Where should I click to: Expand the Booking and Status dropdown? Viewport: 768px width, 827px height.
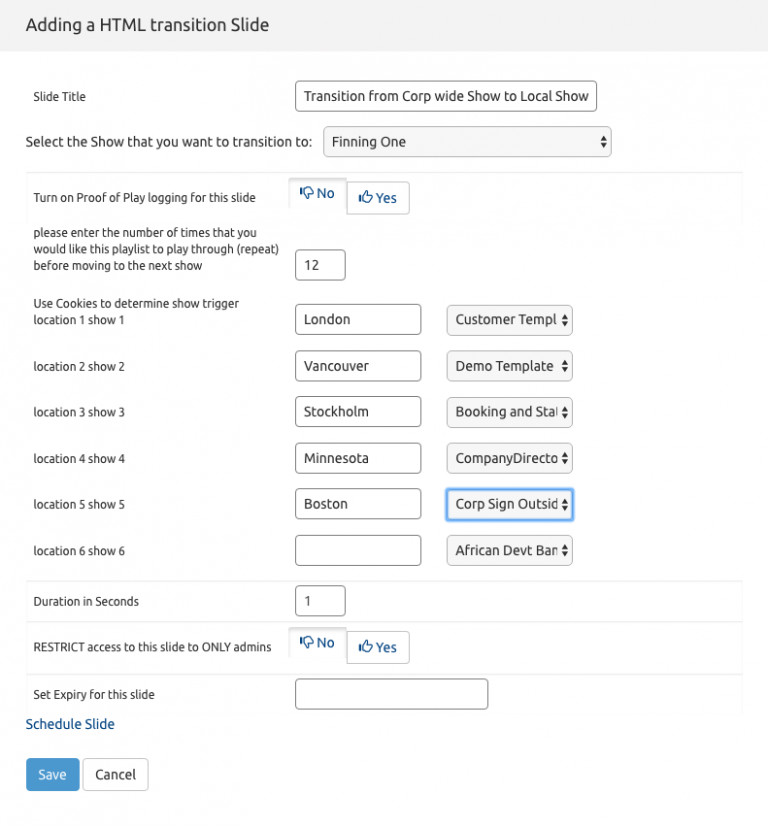509,412
